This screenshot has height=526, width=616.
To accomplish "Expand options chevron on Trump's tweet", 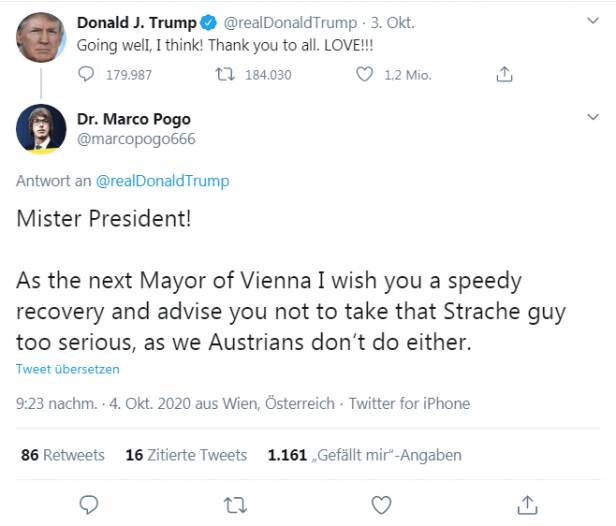I will click(589, 22).
